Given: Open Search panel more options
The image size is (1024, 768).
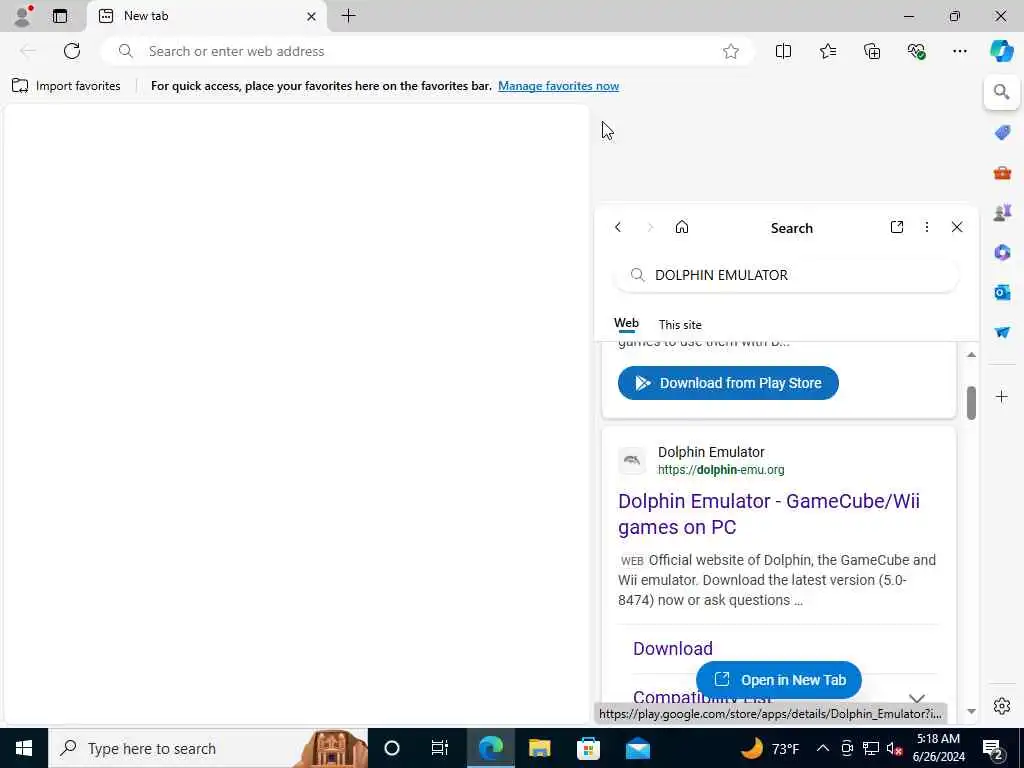Looking at the screenshot, I should (x=927, y=227).
